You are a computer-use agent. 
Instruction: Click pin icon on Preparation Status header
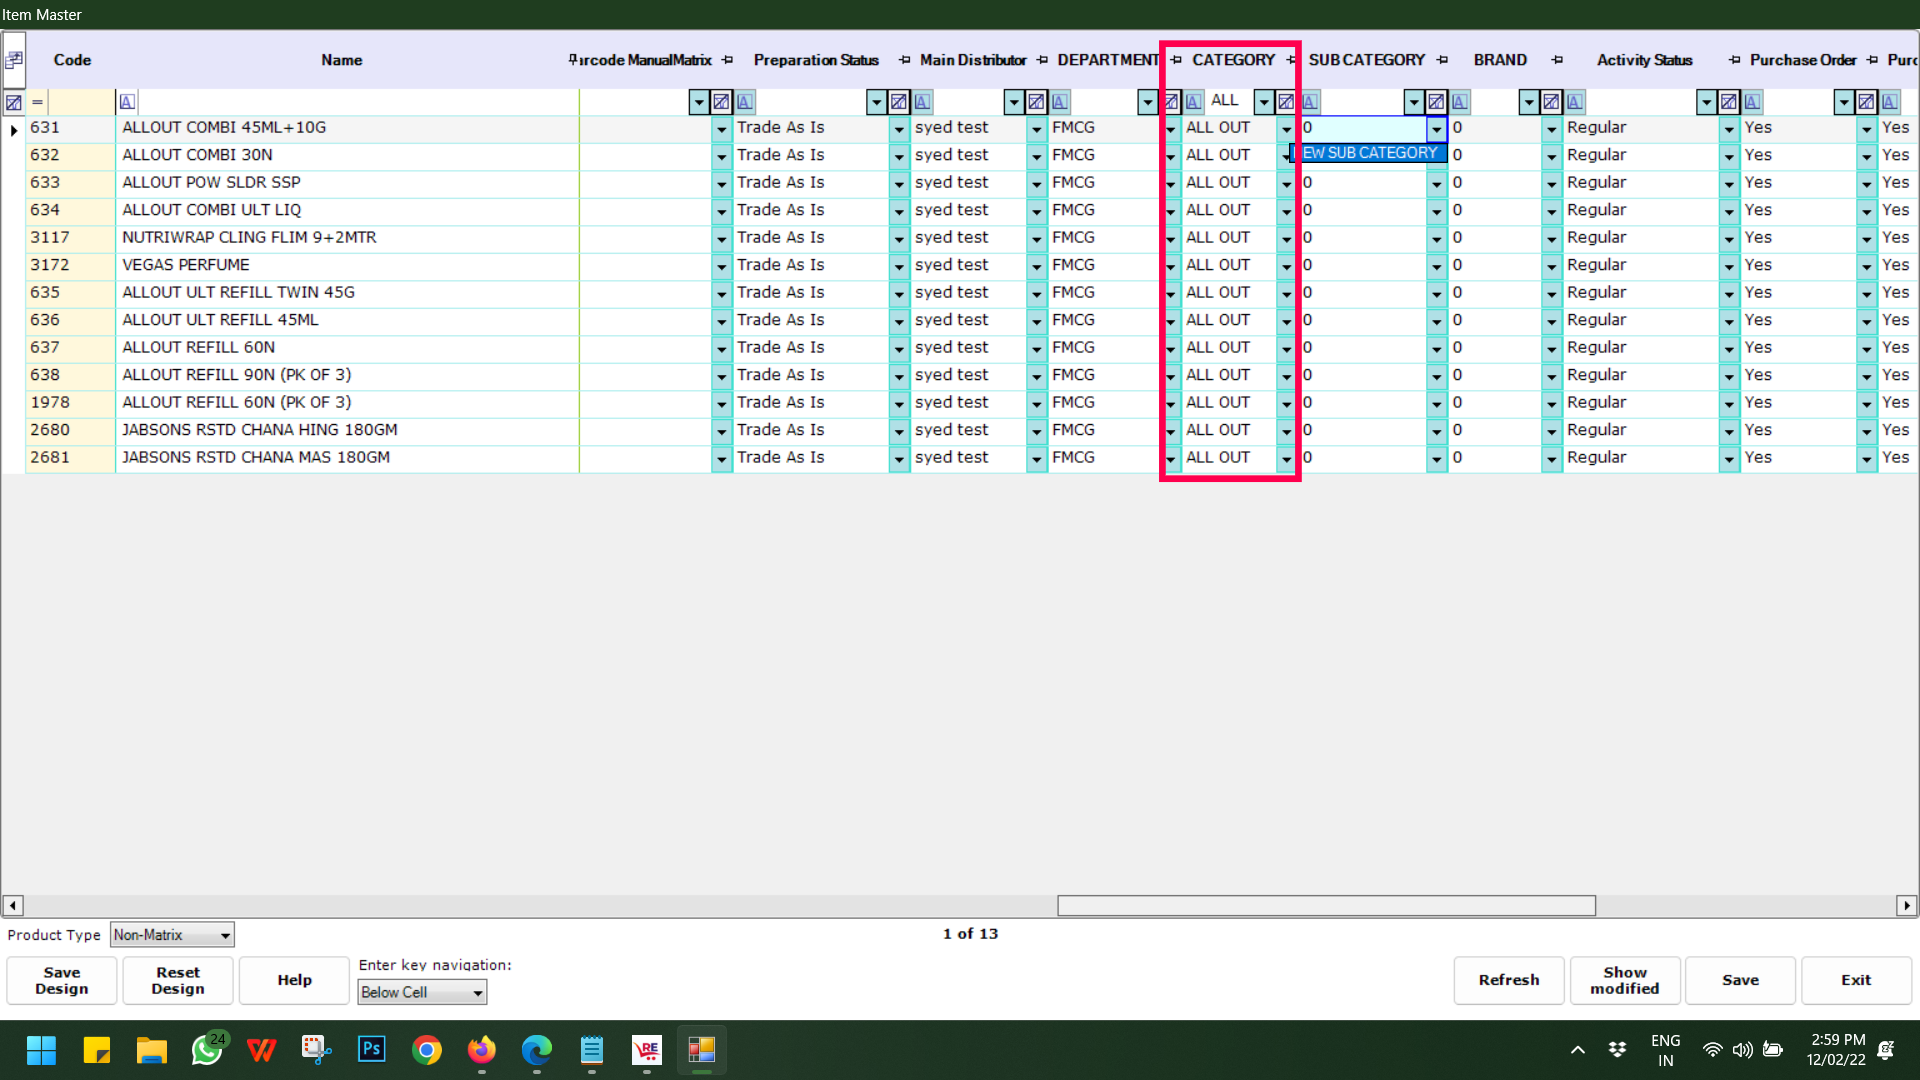coord(904,60)
